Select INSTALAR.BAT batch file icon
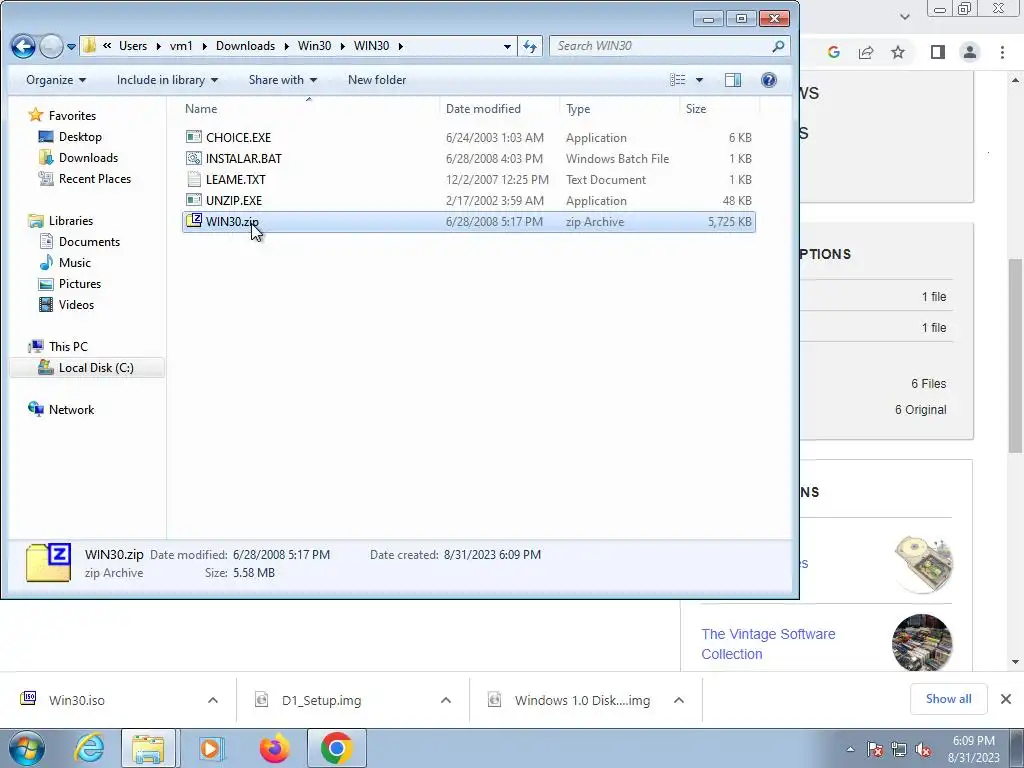This screenshot has width=1024, height=768. point(193,158)
